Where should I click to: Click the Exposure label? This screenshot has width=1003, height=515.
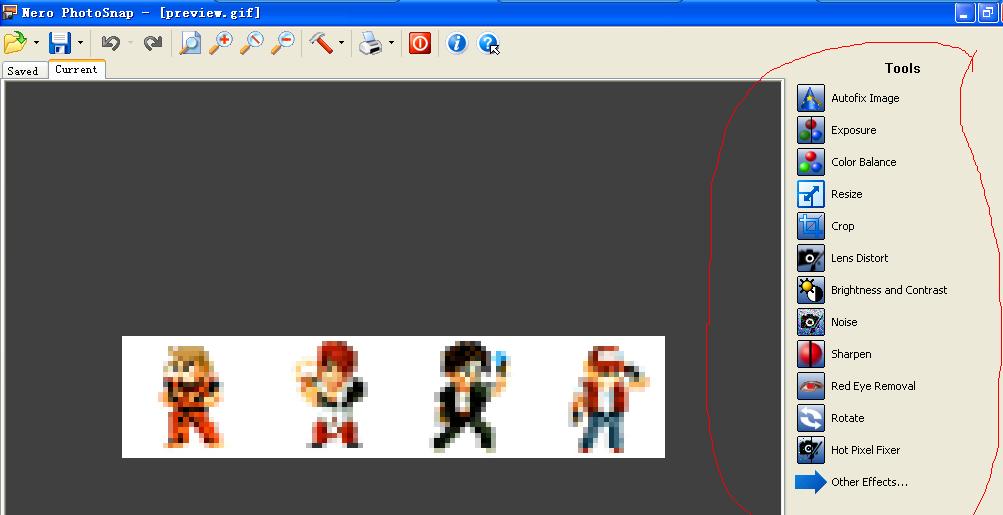[x=853, y=130]
